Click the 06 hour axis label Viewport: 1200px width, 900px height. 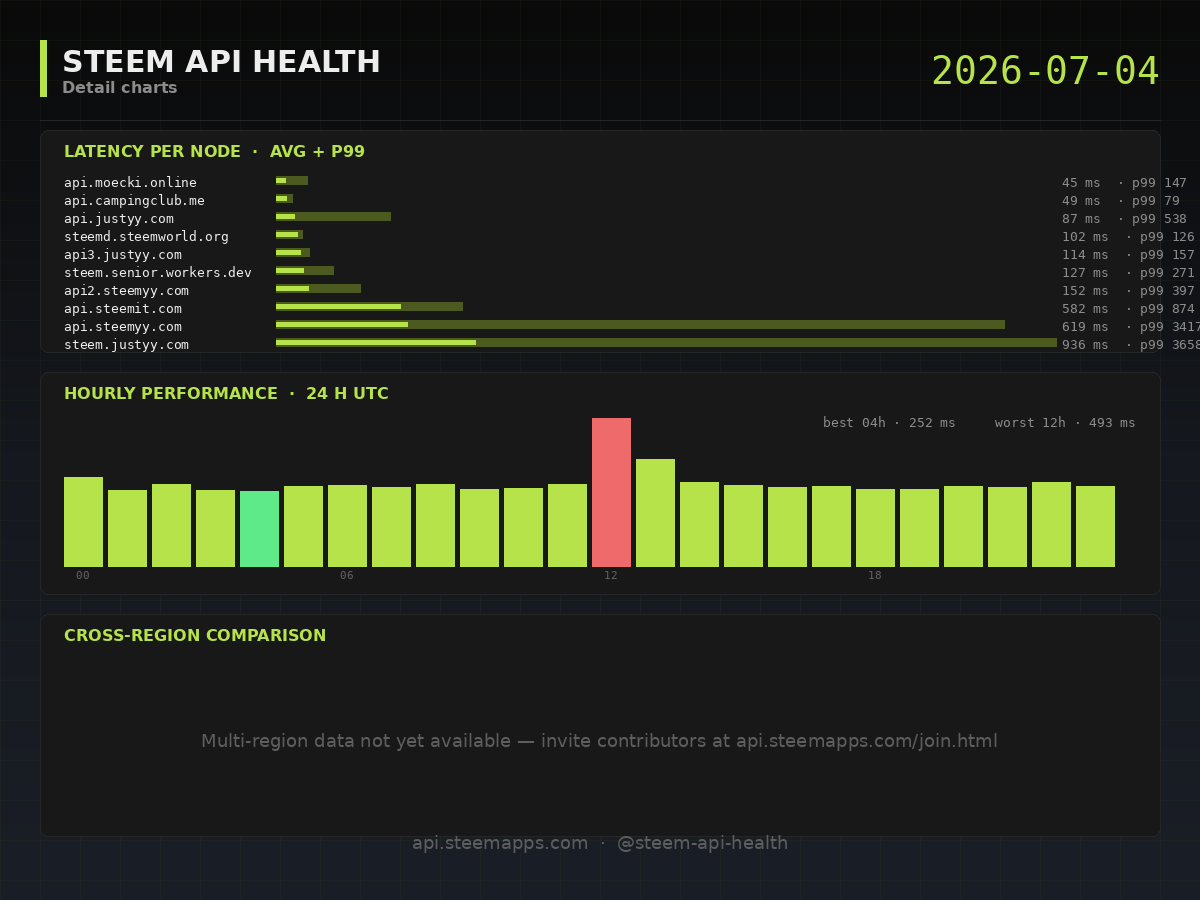coord(347,576)
